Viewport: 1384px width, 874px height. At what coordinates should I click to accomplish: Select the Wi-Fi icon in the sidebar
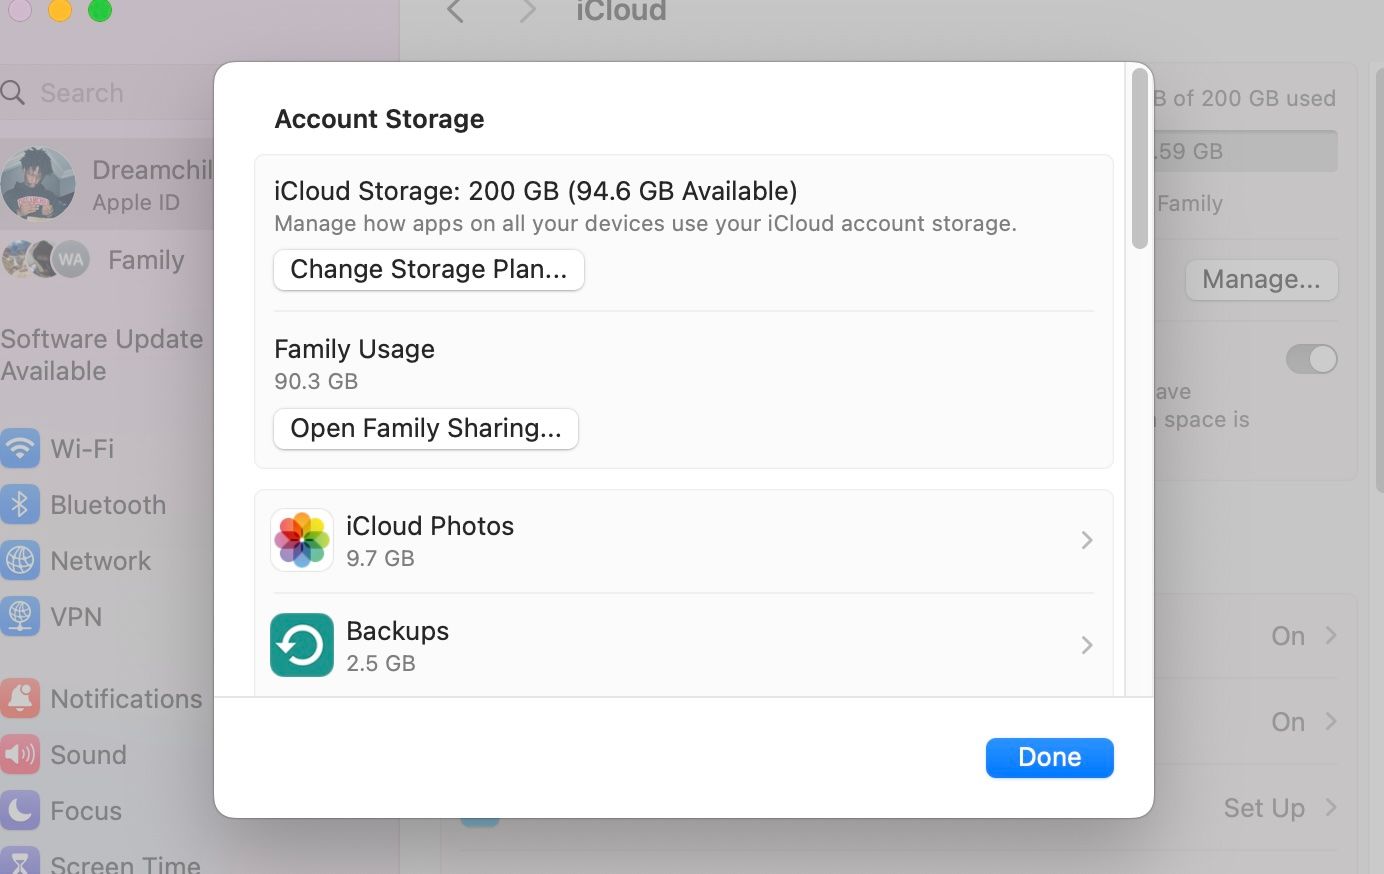(21, 449)
